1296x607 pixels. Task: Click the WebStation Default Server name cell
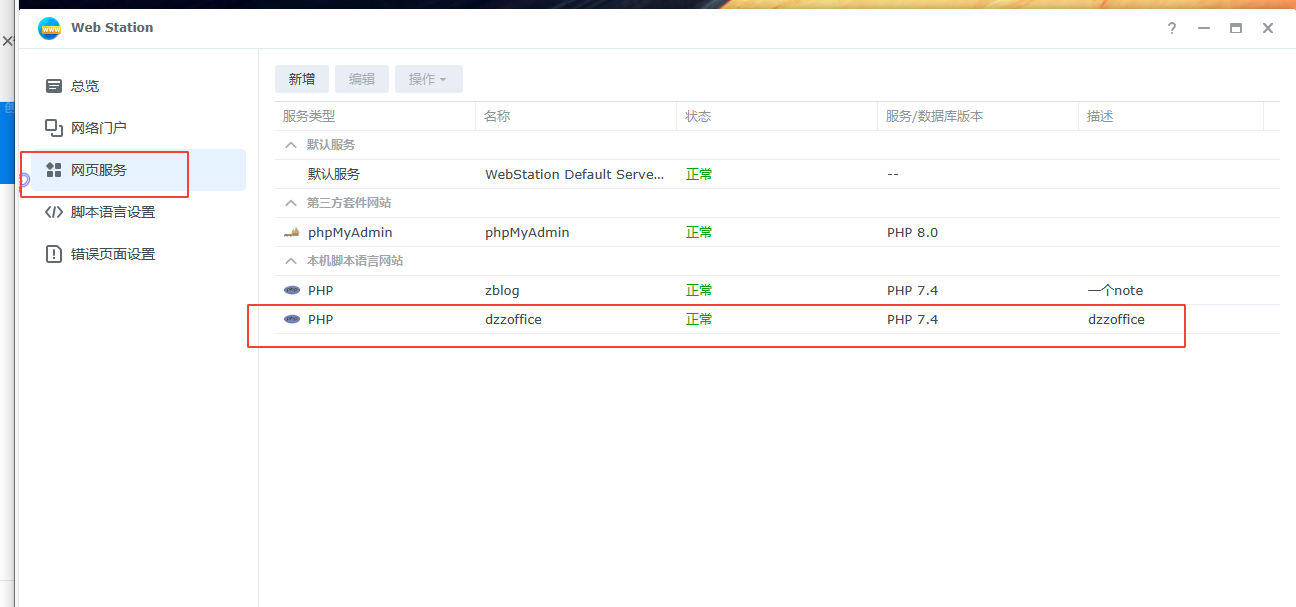(574, 174)
